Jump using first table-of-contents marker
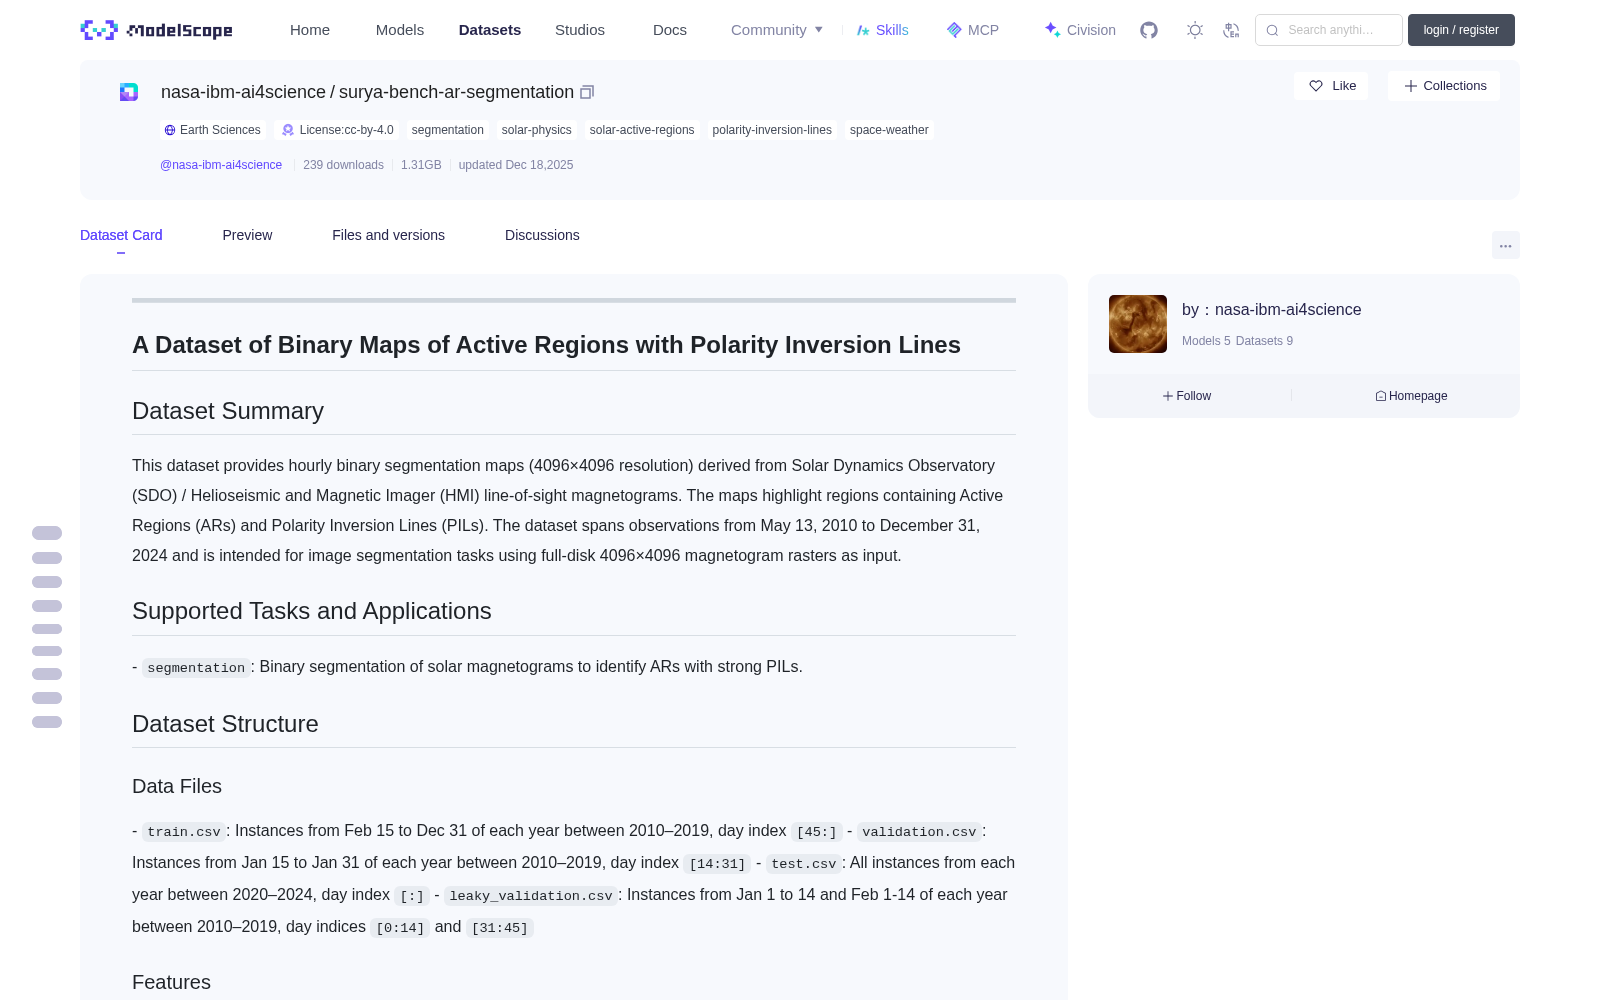The image size is (1600, 1000). click(x=47, y=533)
